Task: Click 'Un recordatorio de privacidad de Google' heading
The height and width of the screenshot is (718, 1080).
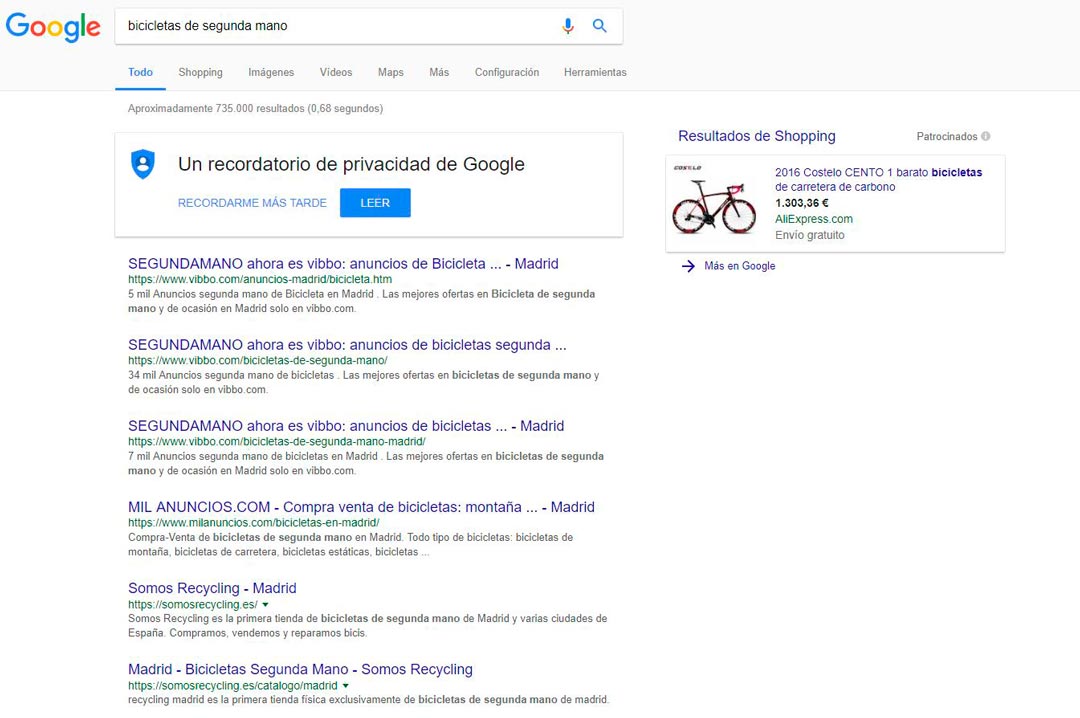Action: (x=351, y=164)
